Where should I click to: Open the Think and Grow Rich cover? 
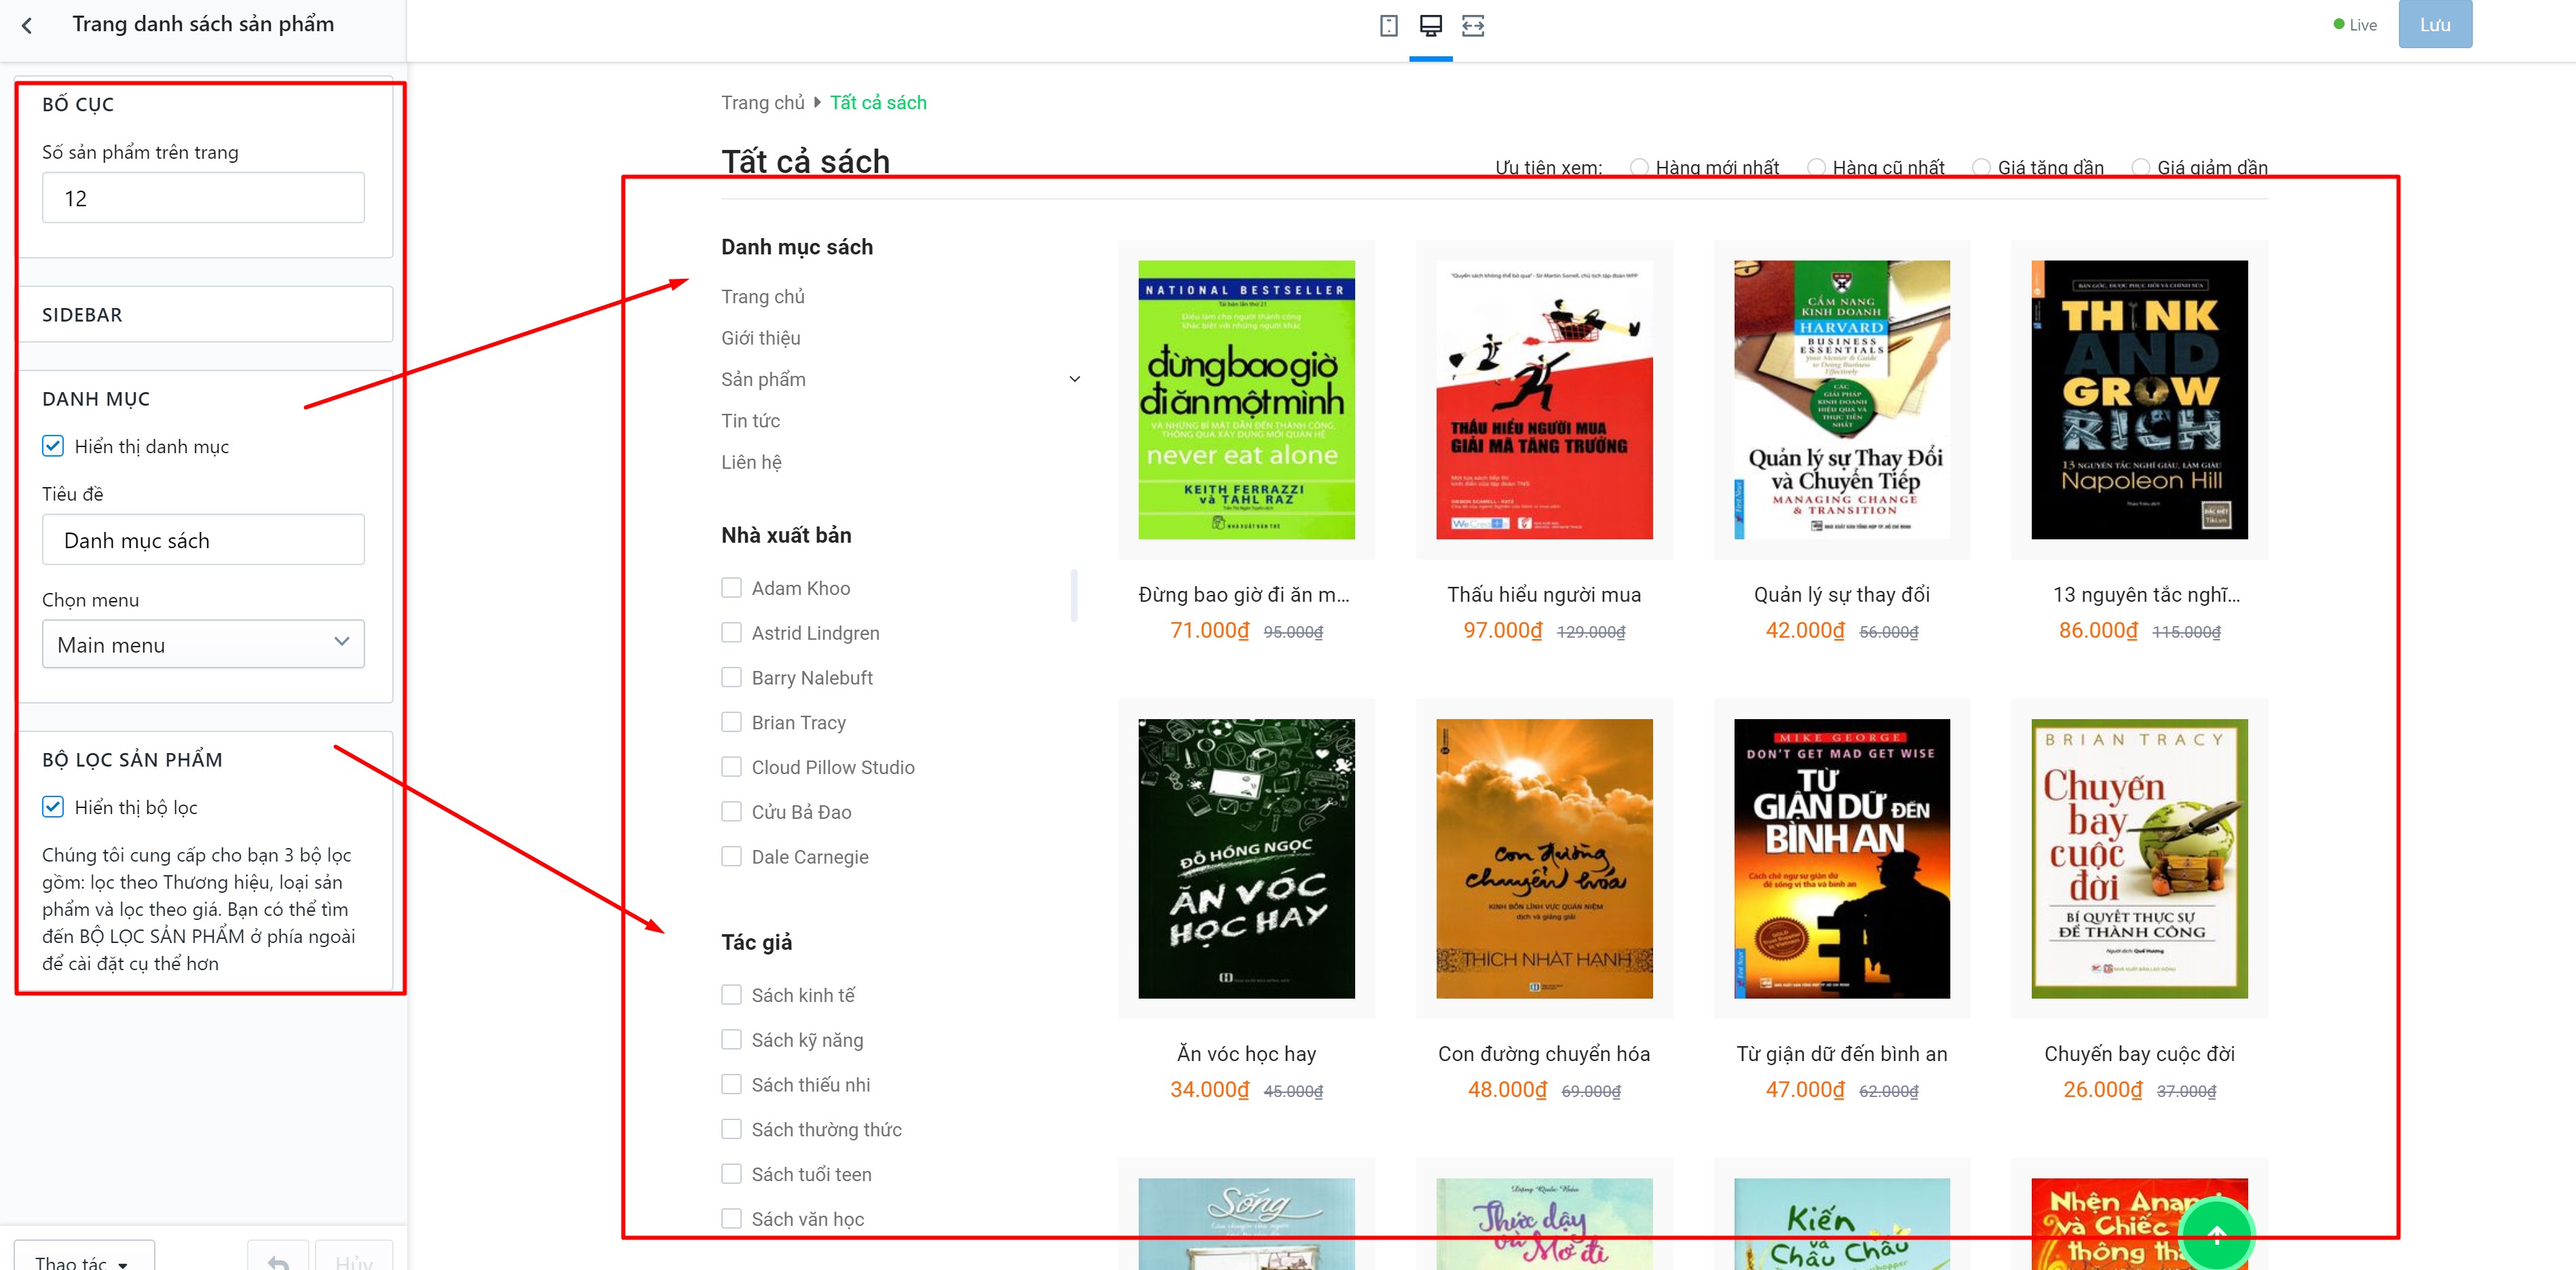click(x=2139, y=399)
